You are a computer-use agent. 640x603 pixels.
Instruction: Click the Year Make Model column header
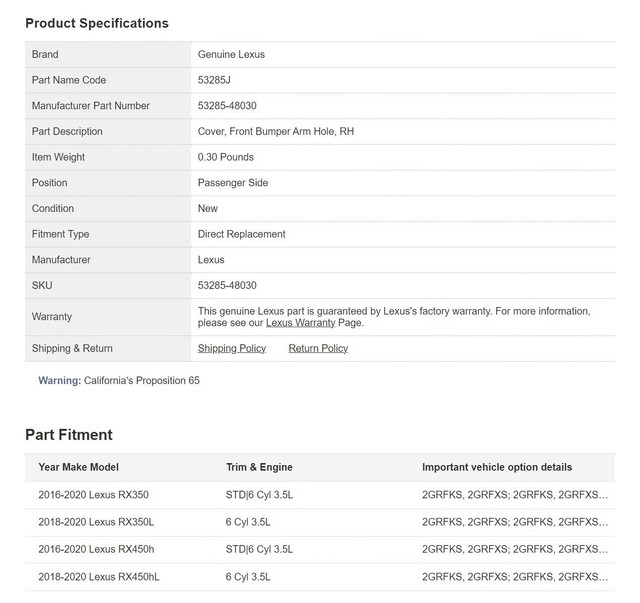[78, 467]
